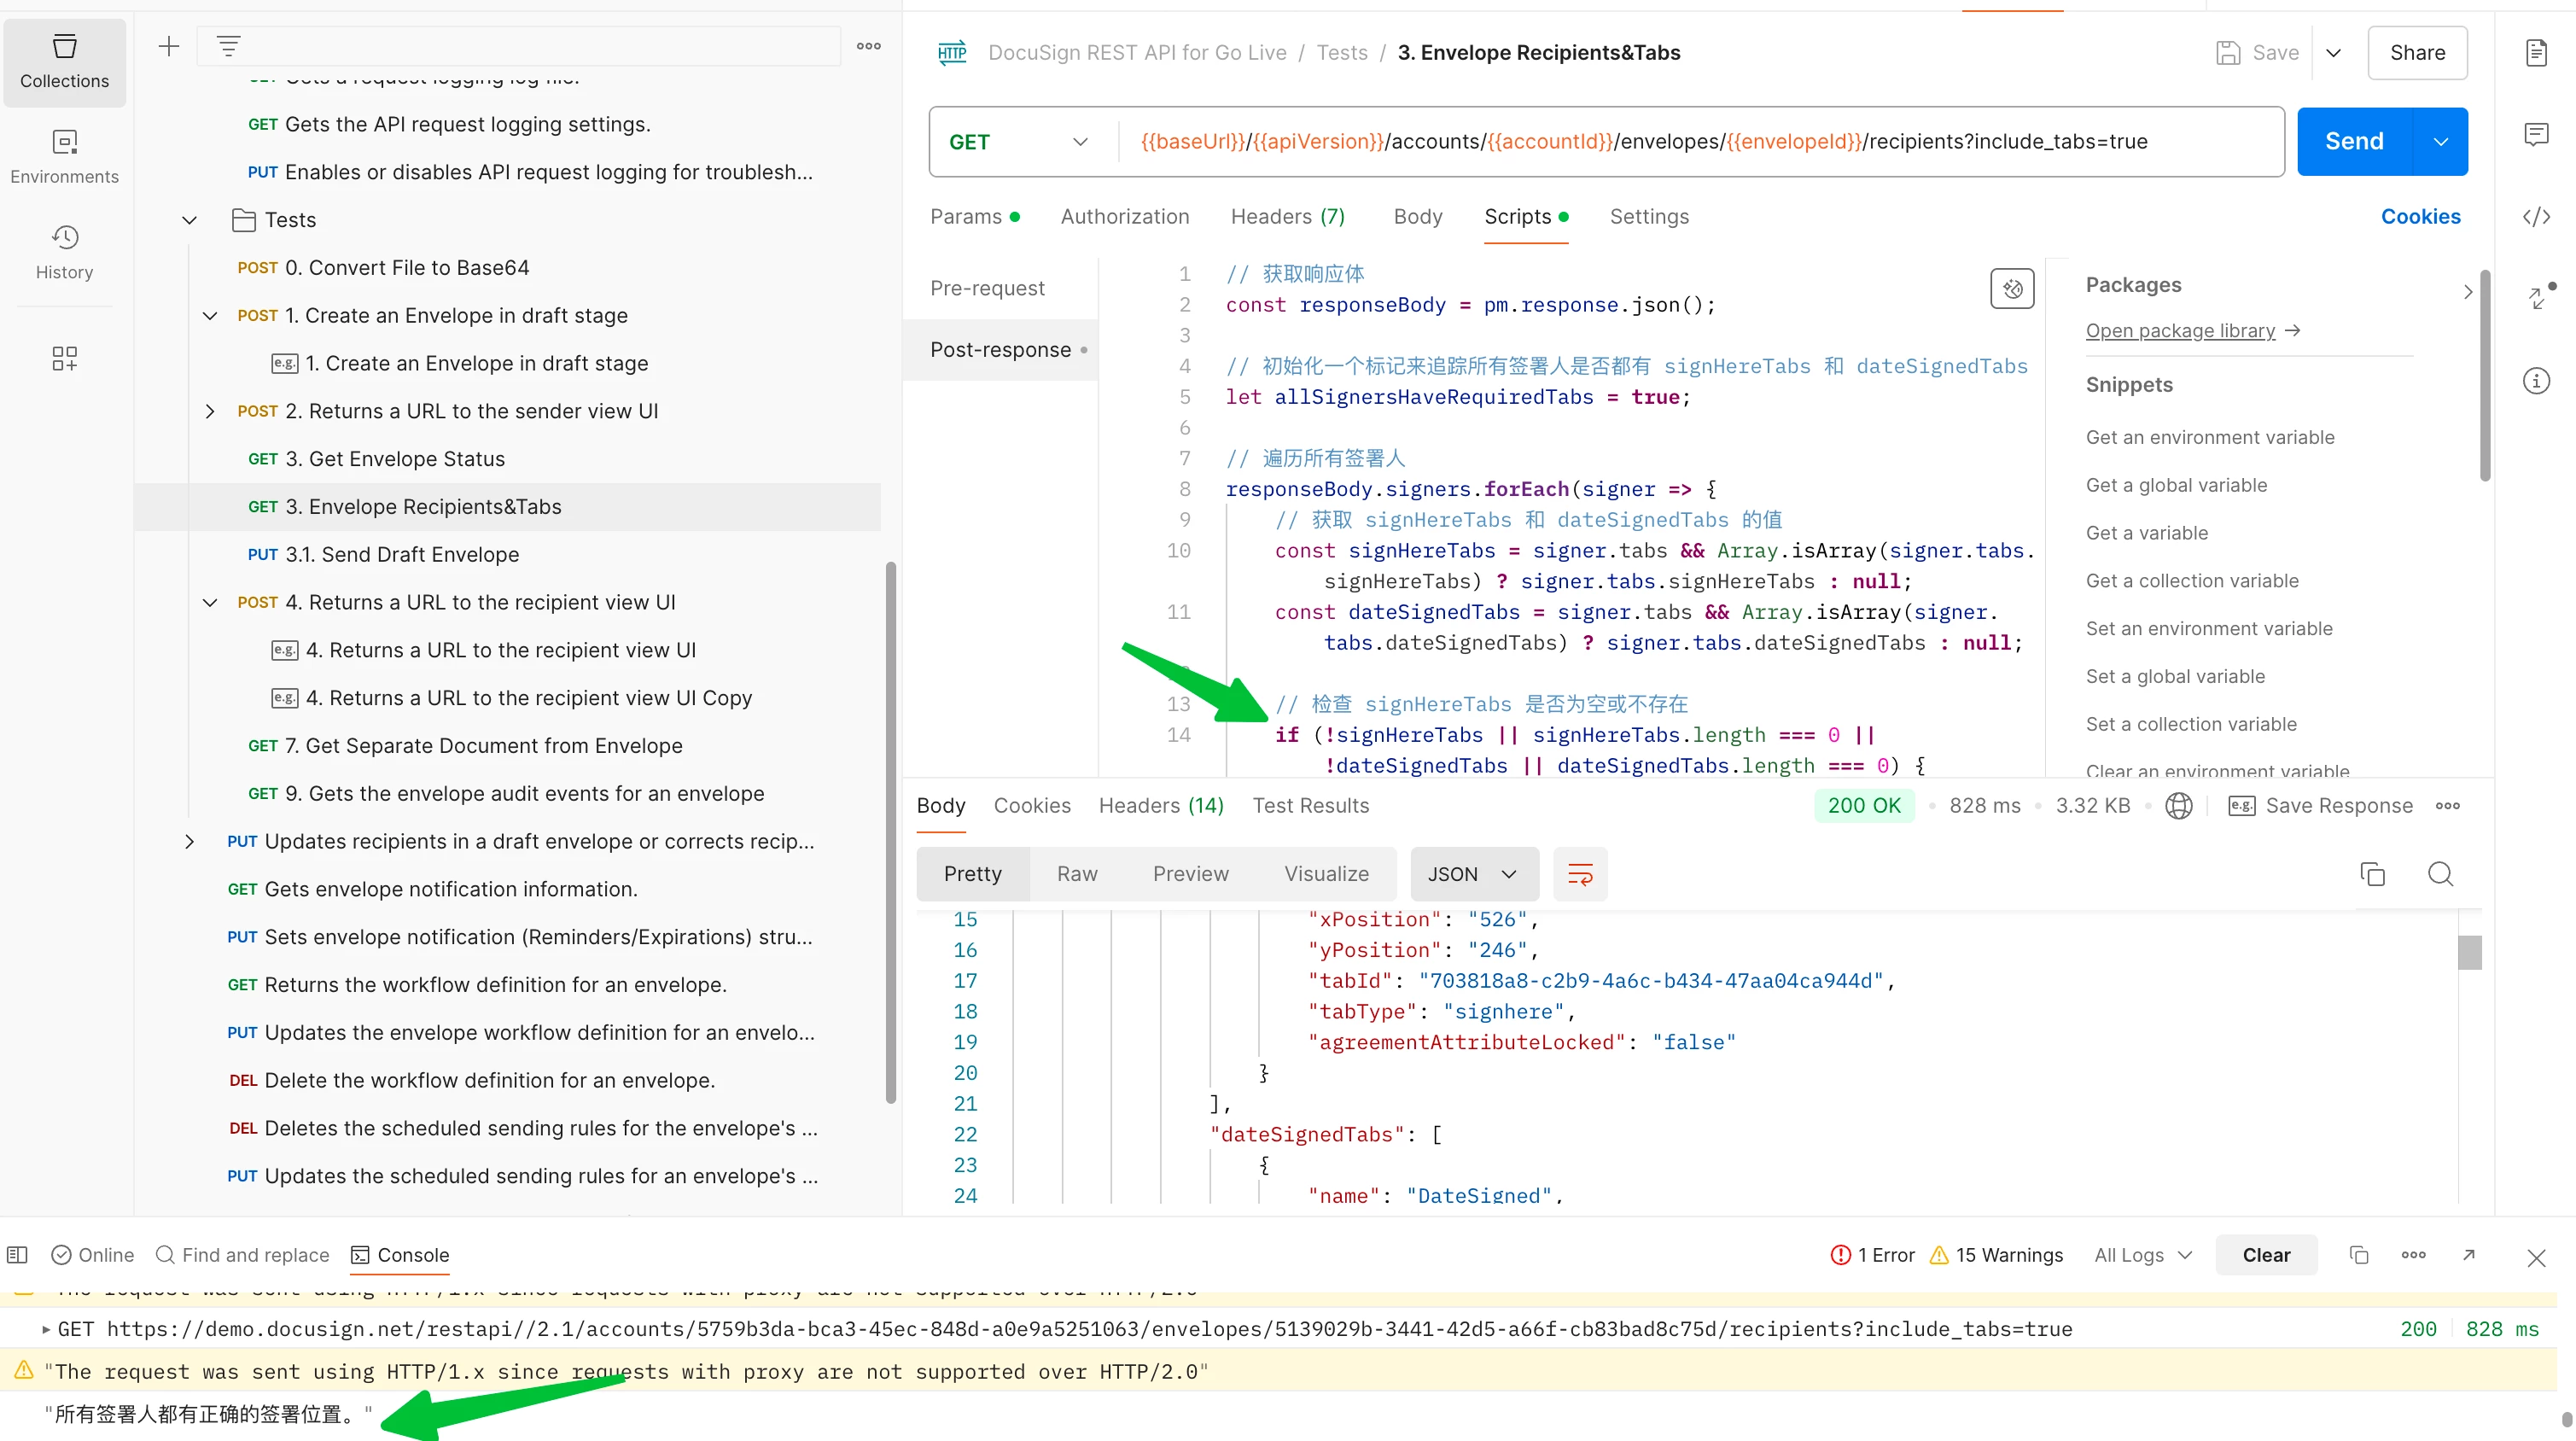Expand '2. Returns a URL to the sender view UI'
Viewport: 2576px width, 1441px height.
210,412
